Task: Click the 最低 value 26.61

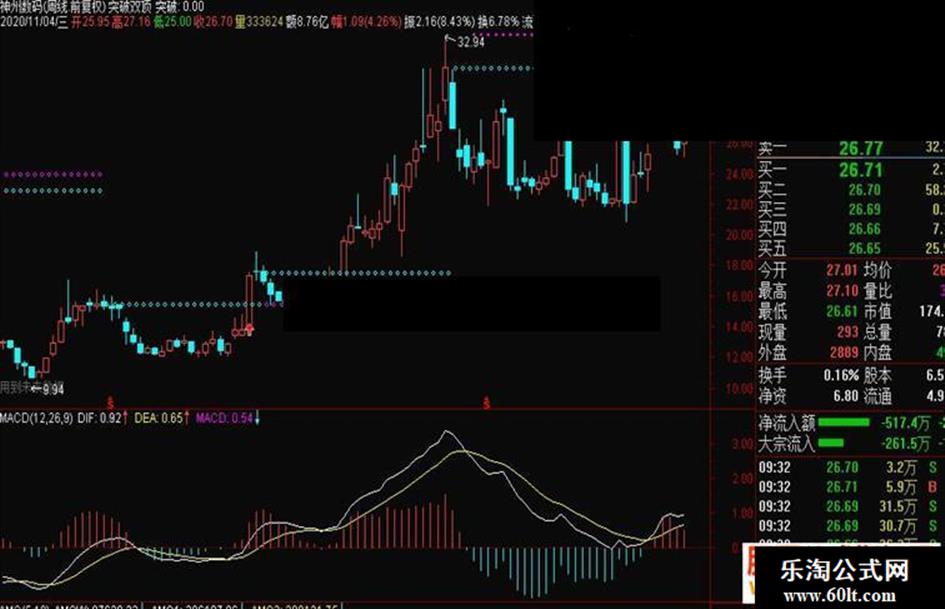Action: (842, 311)
